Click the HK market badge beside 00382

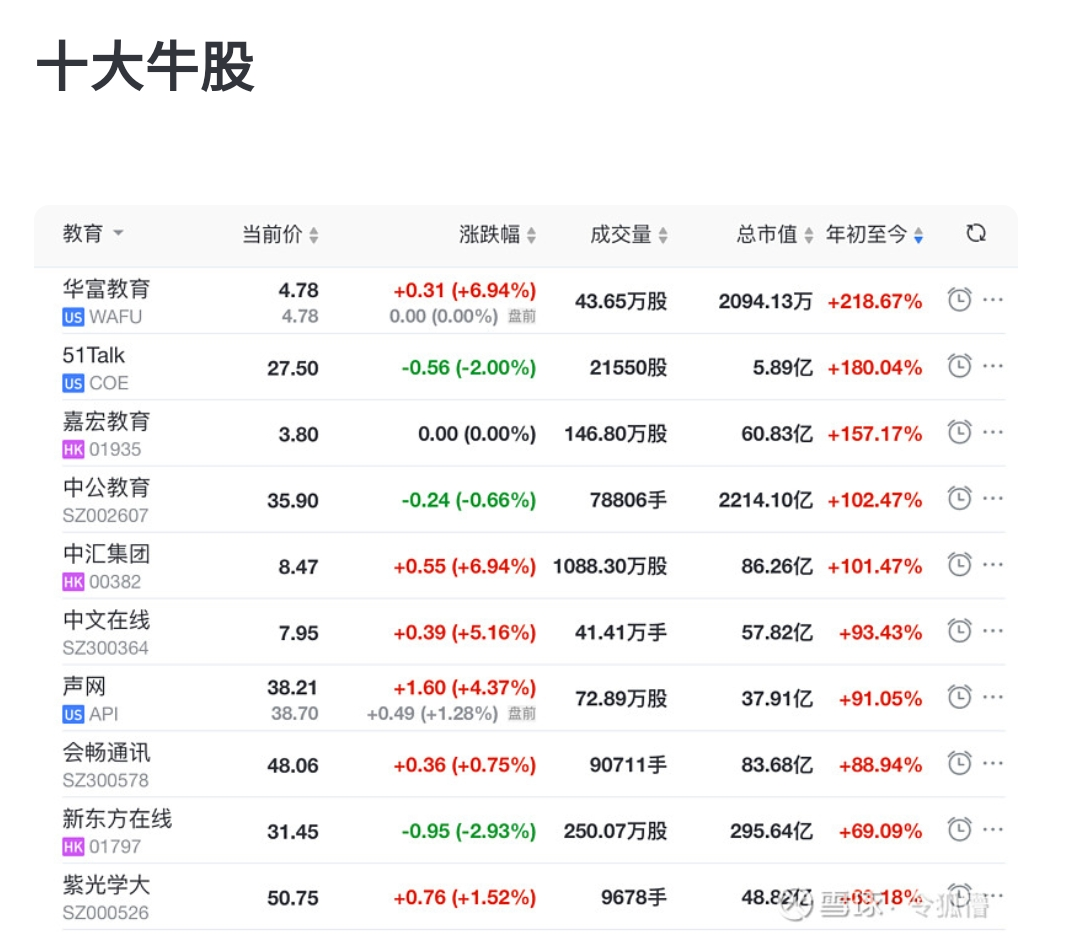click(73, 582)
